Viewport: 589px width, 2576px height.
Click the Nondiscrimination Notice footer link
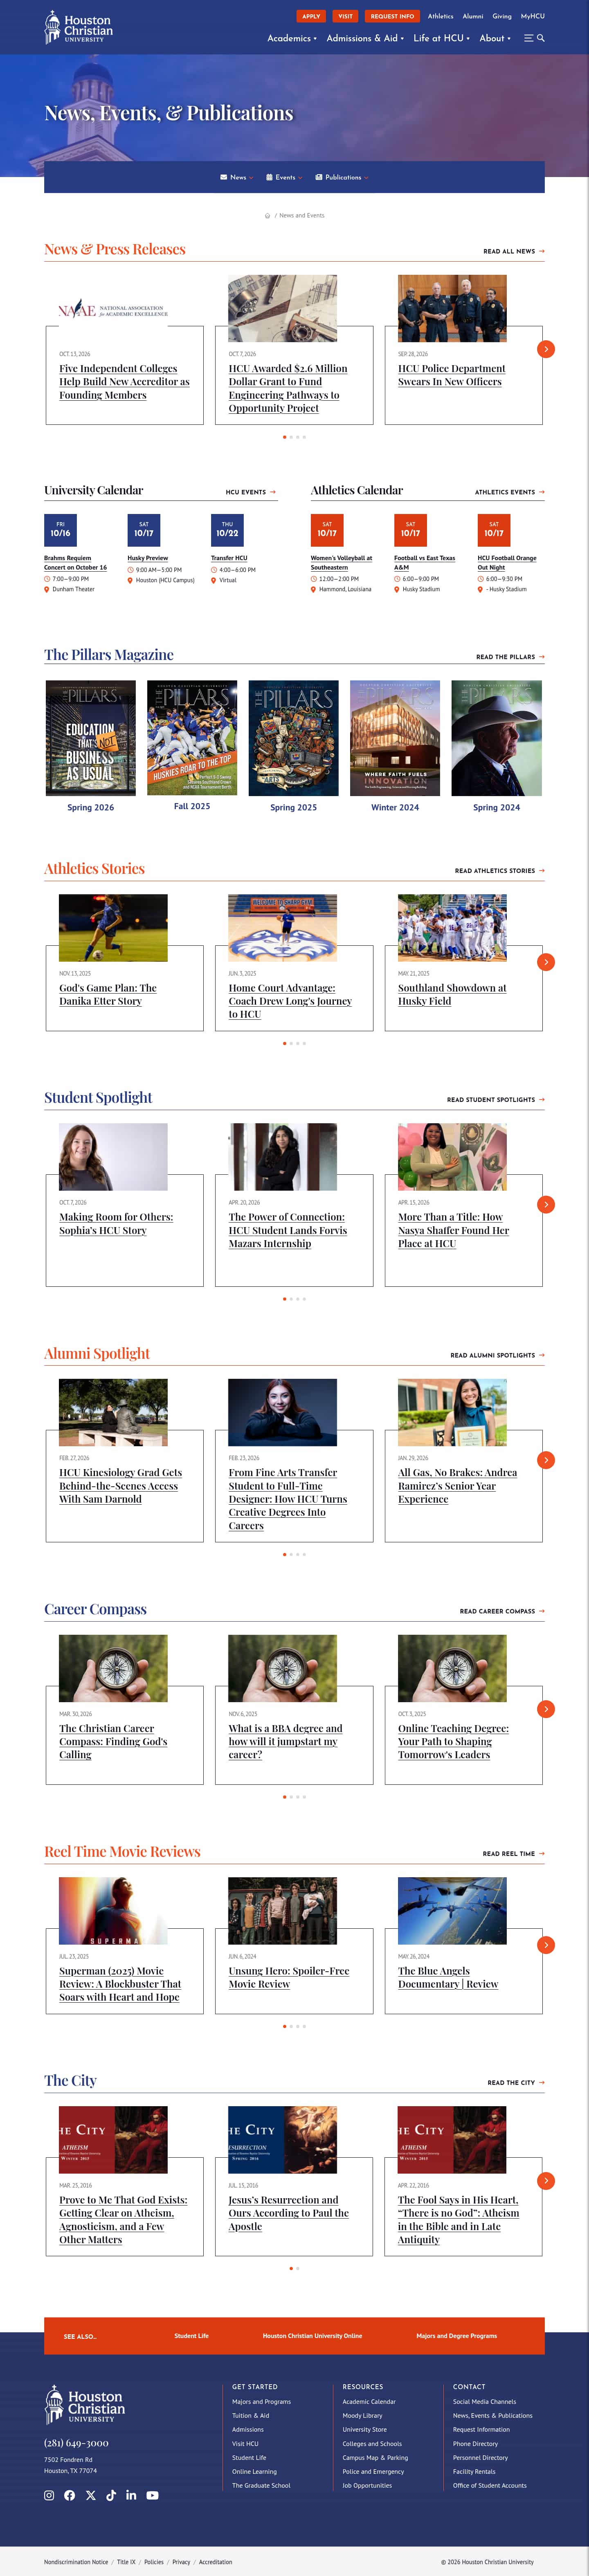(76, 2562)
